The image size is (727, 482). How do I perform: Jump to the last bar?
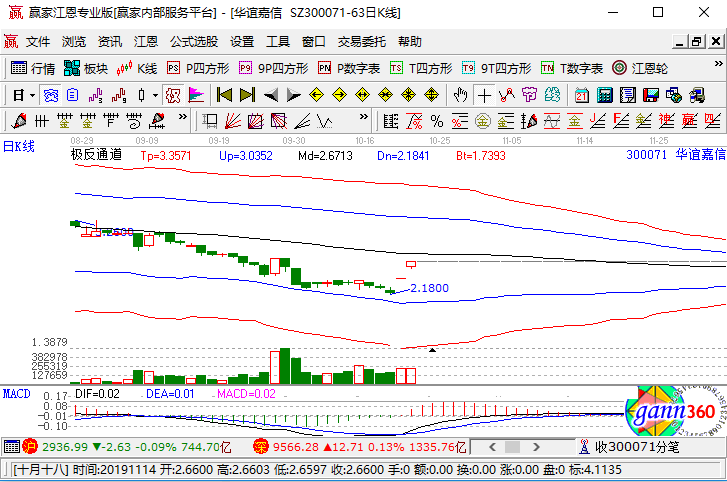tap(247, 95)
